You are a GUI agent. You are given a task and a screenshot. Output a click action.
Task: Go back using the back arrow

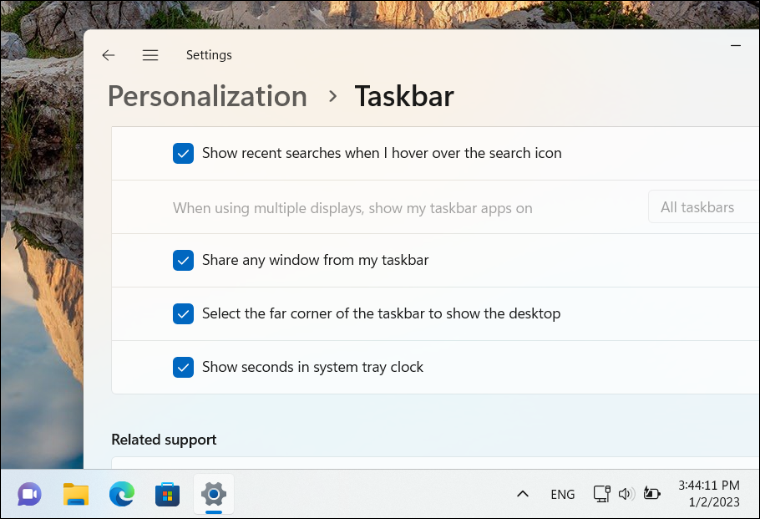pyautogui.click(x=109, y=55)
